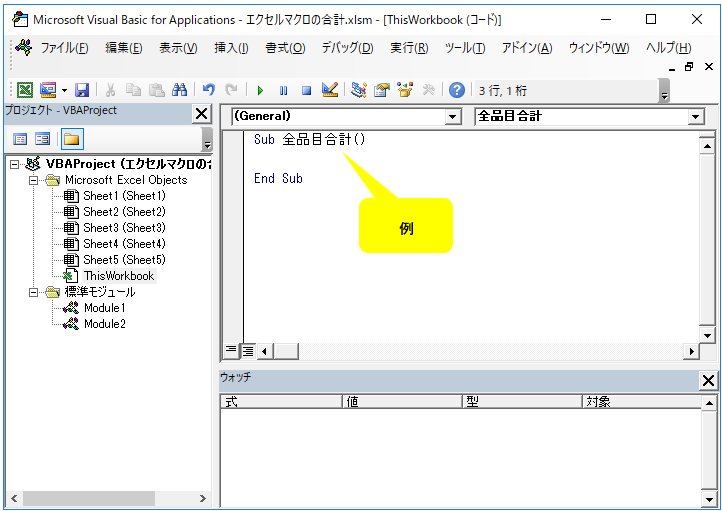Viewport: 722px width, 511px height.
Task: Open the 全品目合計 procedure dropdown
Action: 695,116
